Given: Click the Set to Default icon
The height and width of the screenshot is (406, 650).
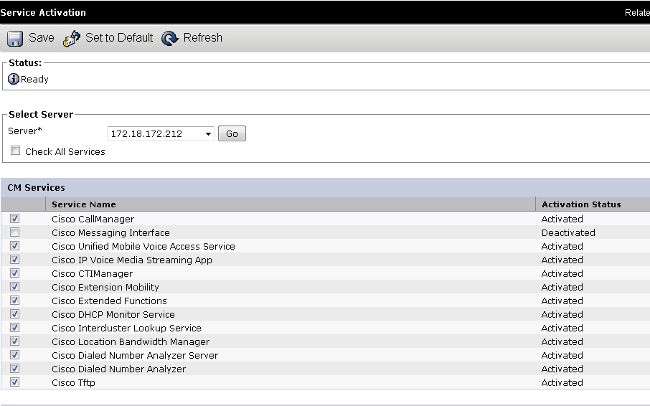Looking at the screenshot, I should (71, 39).
